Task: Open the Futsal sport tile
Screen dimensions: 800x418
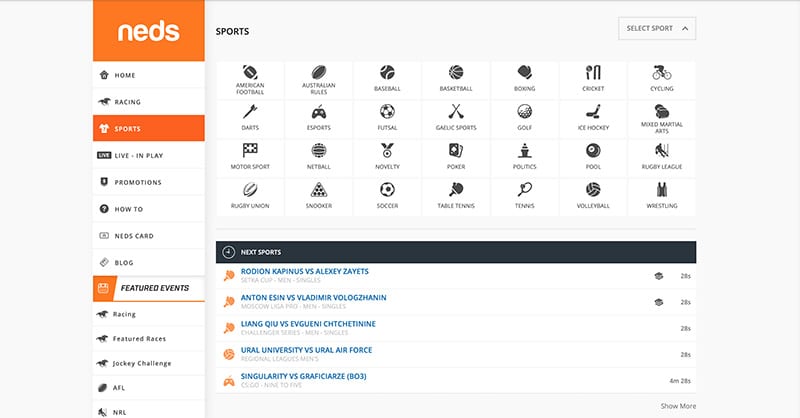Action: tap(387, 119)
